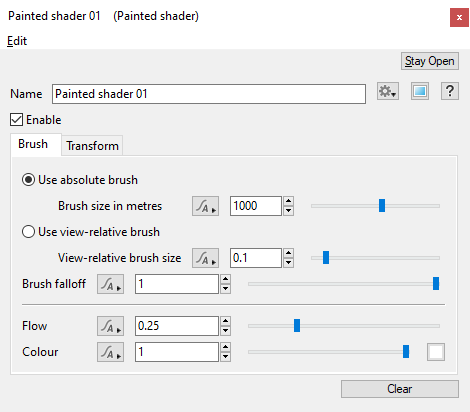Open animation options for Colour parameter

coord(110,352)
